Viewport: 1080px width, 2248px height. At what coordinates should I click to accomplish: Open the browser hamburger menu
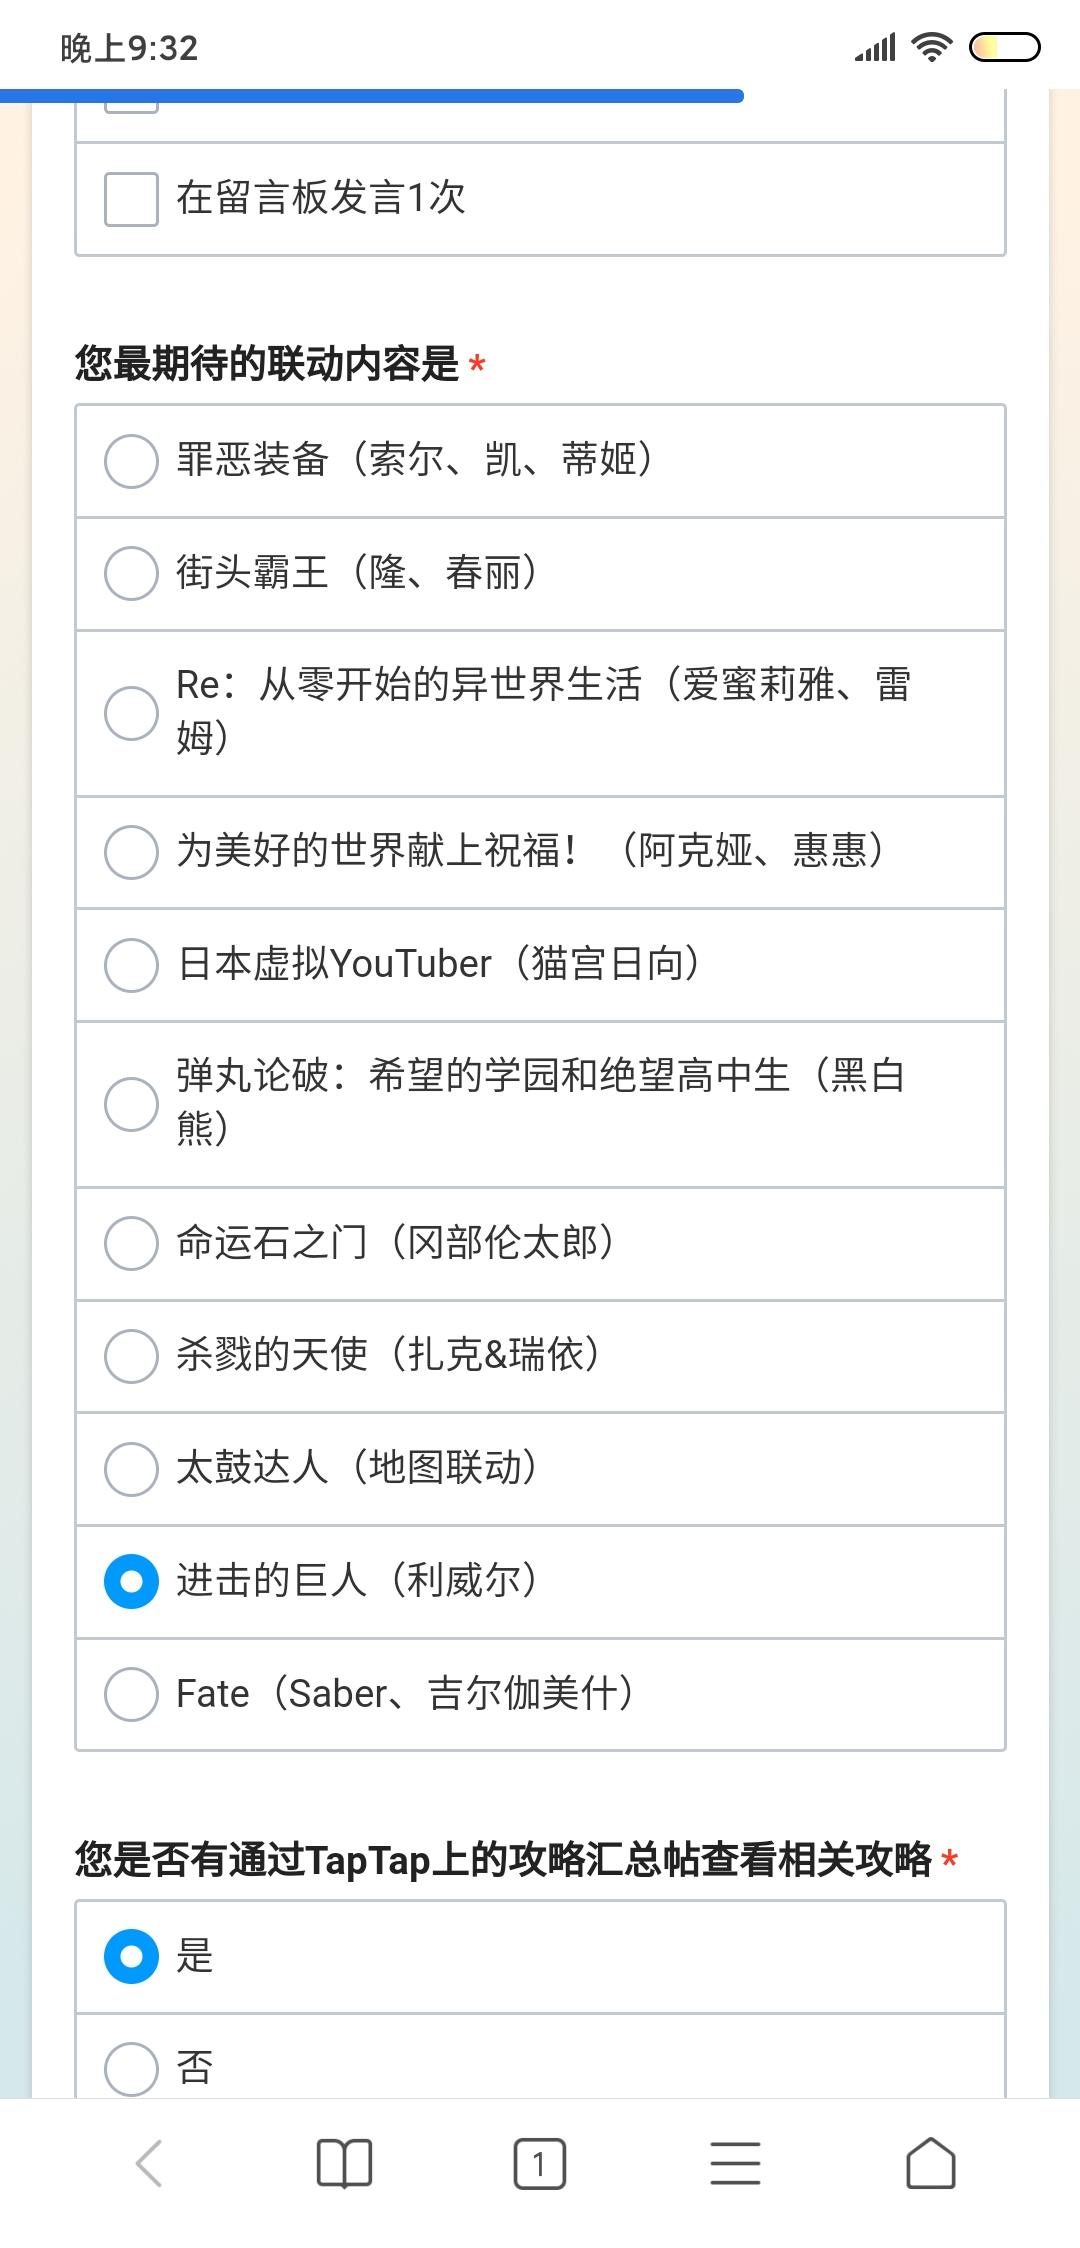pyautogui.click(x=735, y=2164)
